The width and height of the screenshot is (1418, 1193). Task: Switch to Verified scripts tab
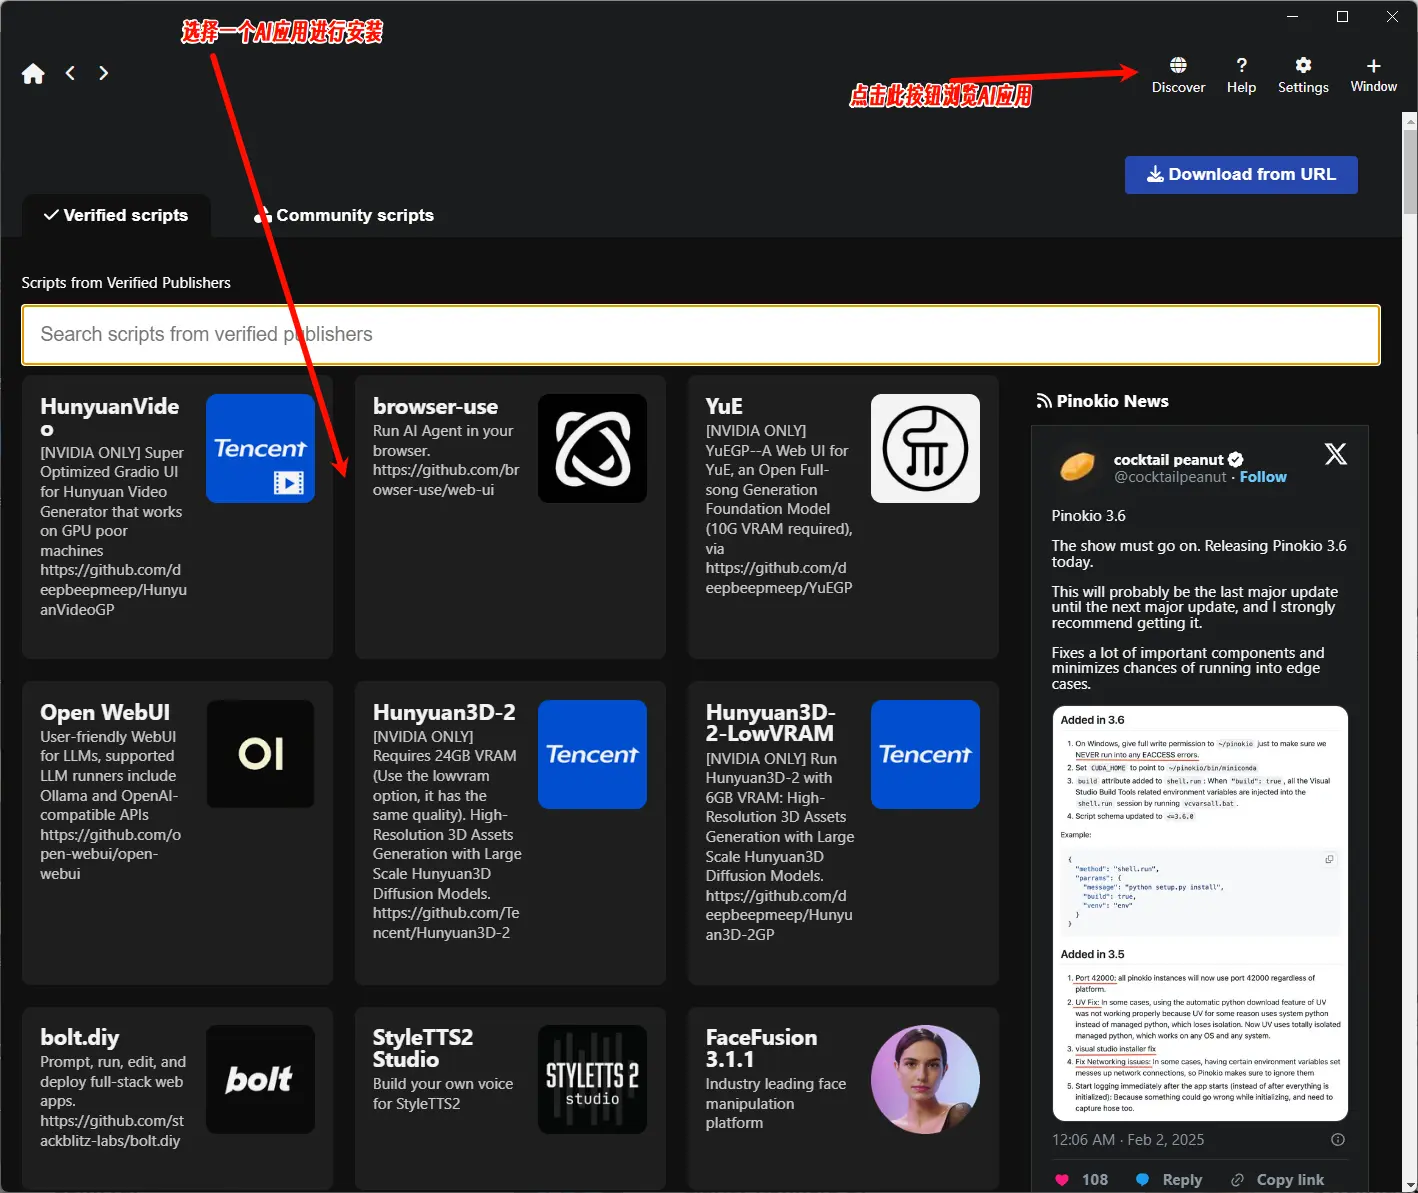point(116,215)
